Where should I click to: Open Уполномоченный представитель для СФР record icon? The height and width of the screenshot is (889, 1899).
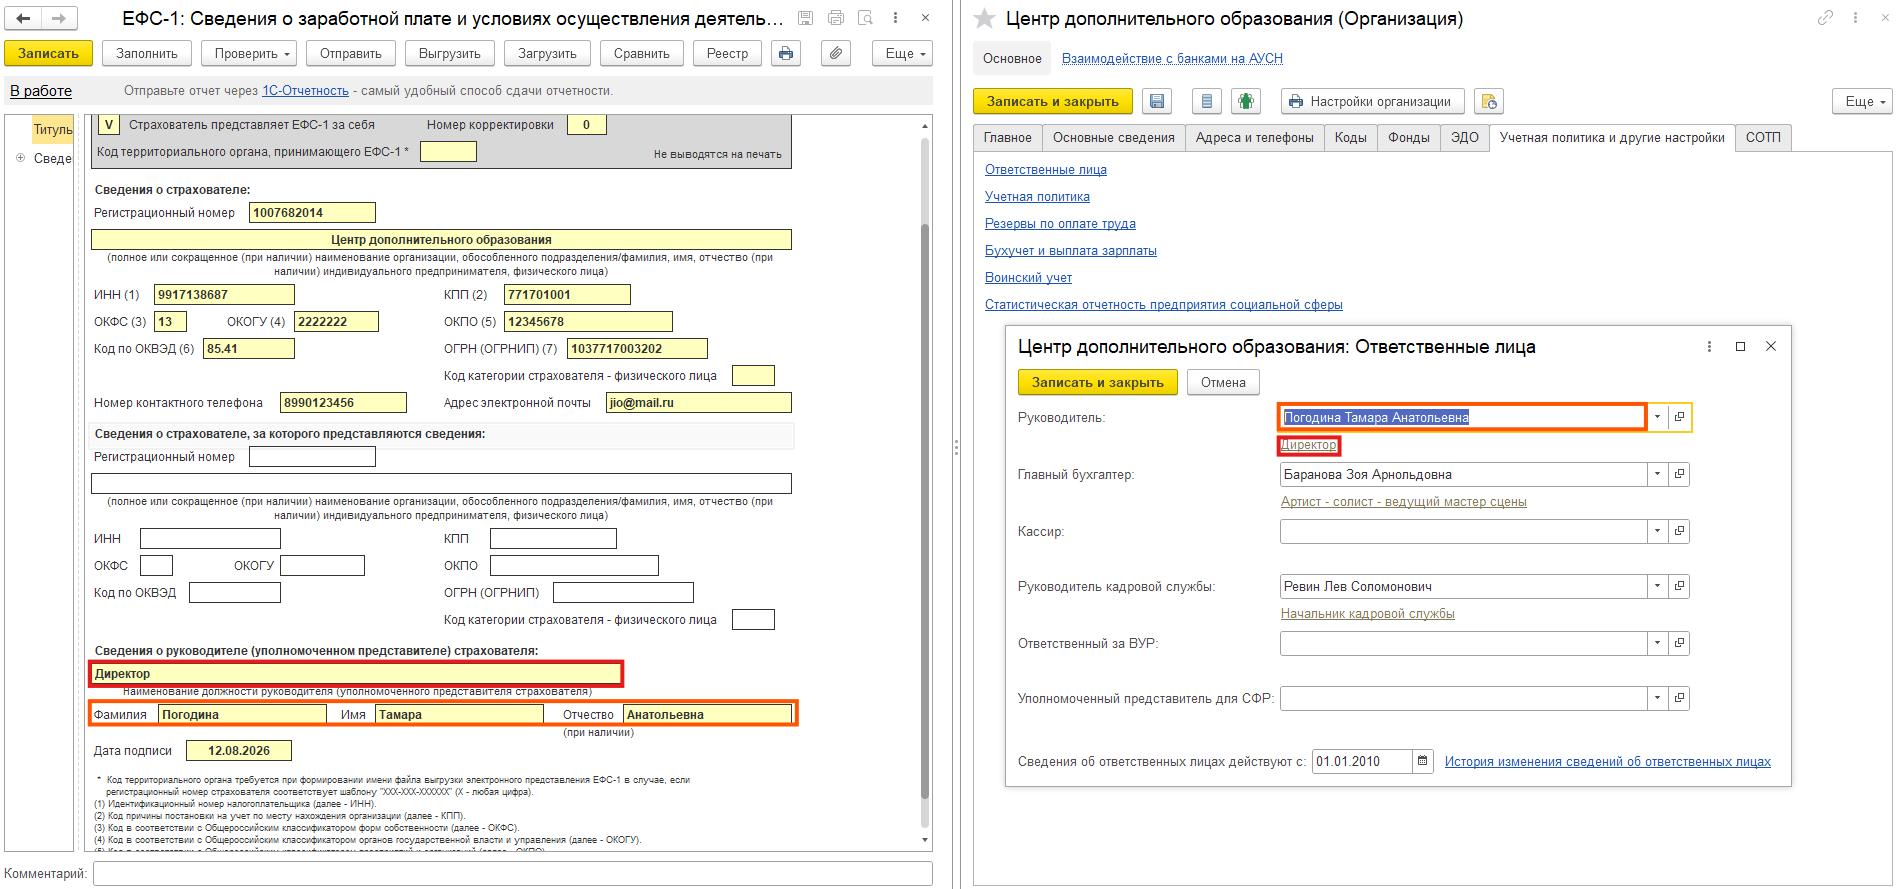click(1679, 698)
